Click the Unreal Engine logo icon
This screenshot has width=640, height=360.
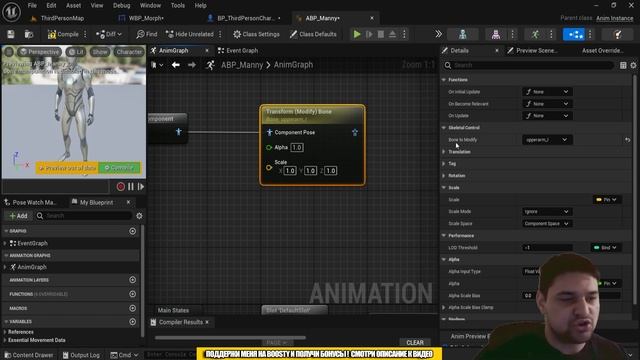point(11,11)
